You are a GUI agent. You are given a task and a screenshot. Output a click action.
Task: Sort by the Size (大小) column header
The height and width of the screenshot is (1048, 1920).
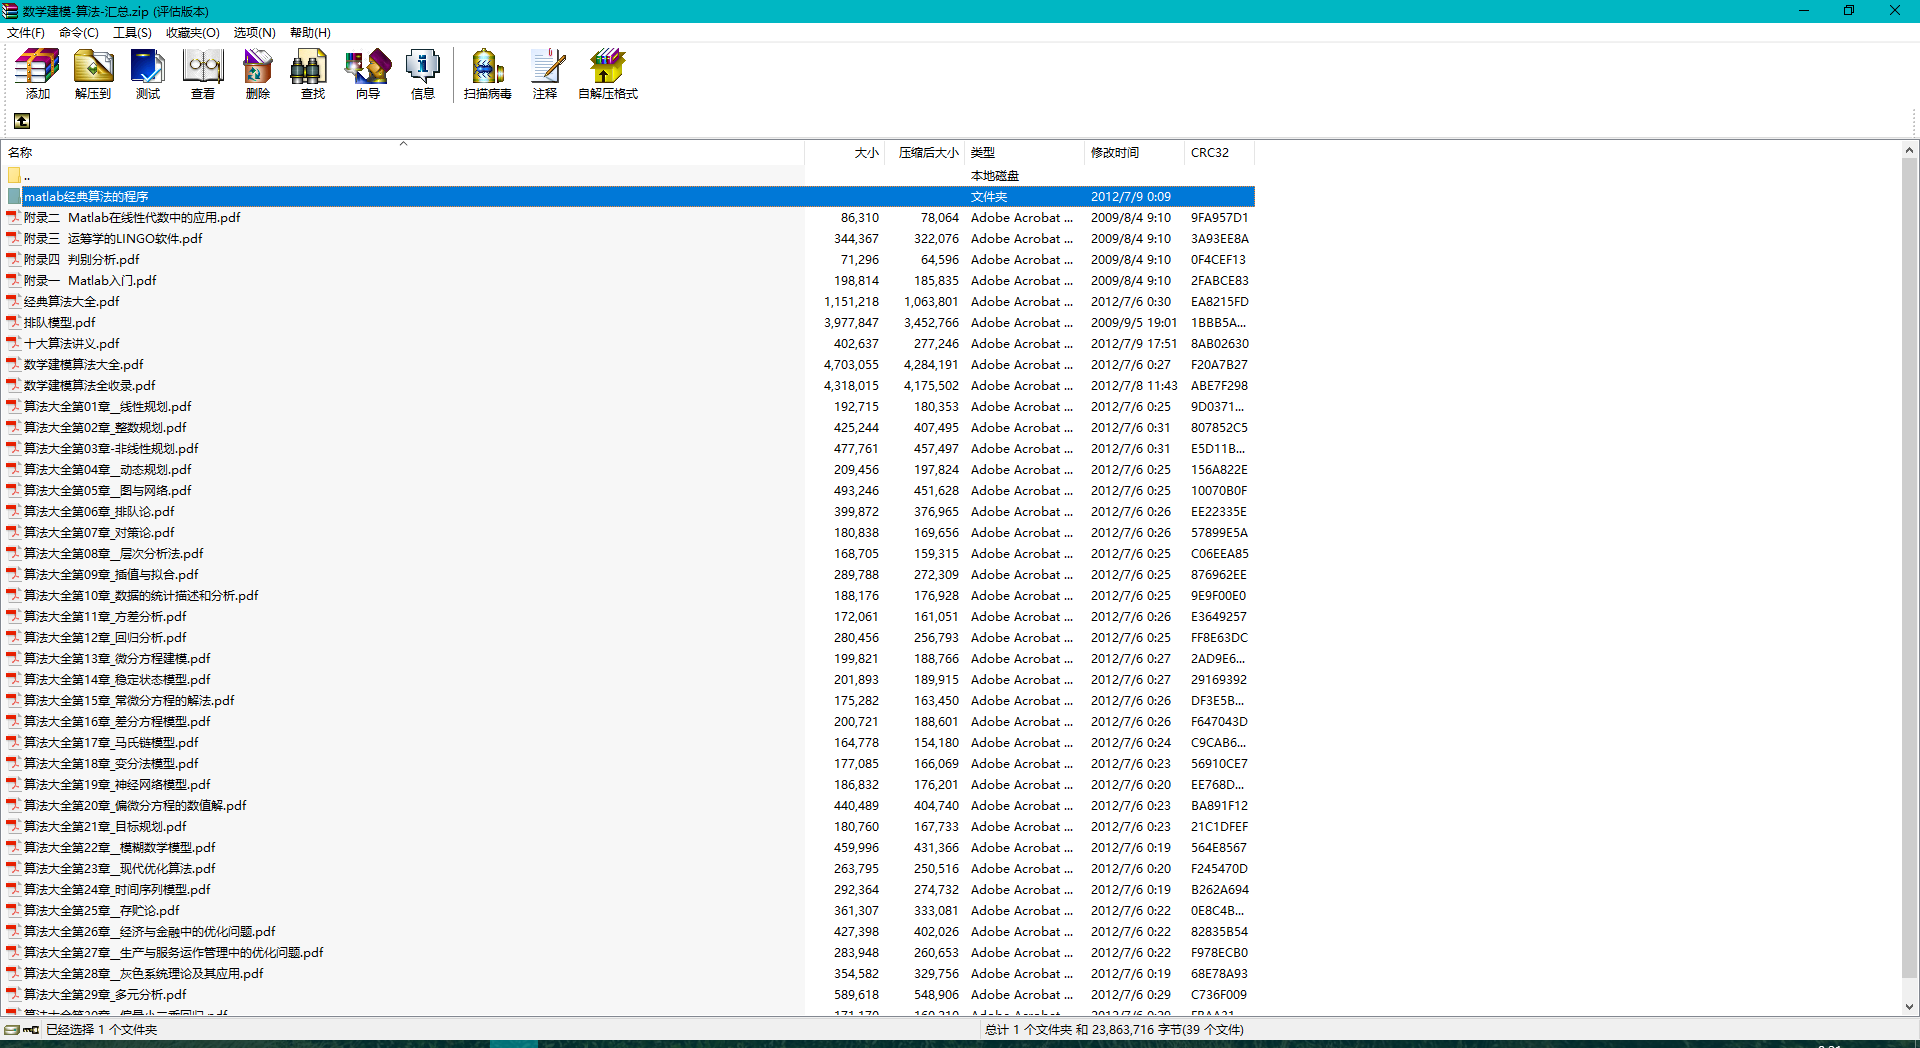(866, 153)
